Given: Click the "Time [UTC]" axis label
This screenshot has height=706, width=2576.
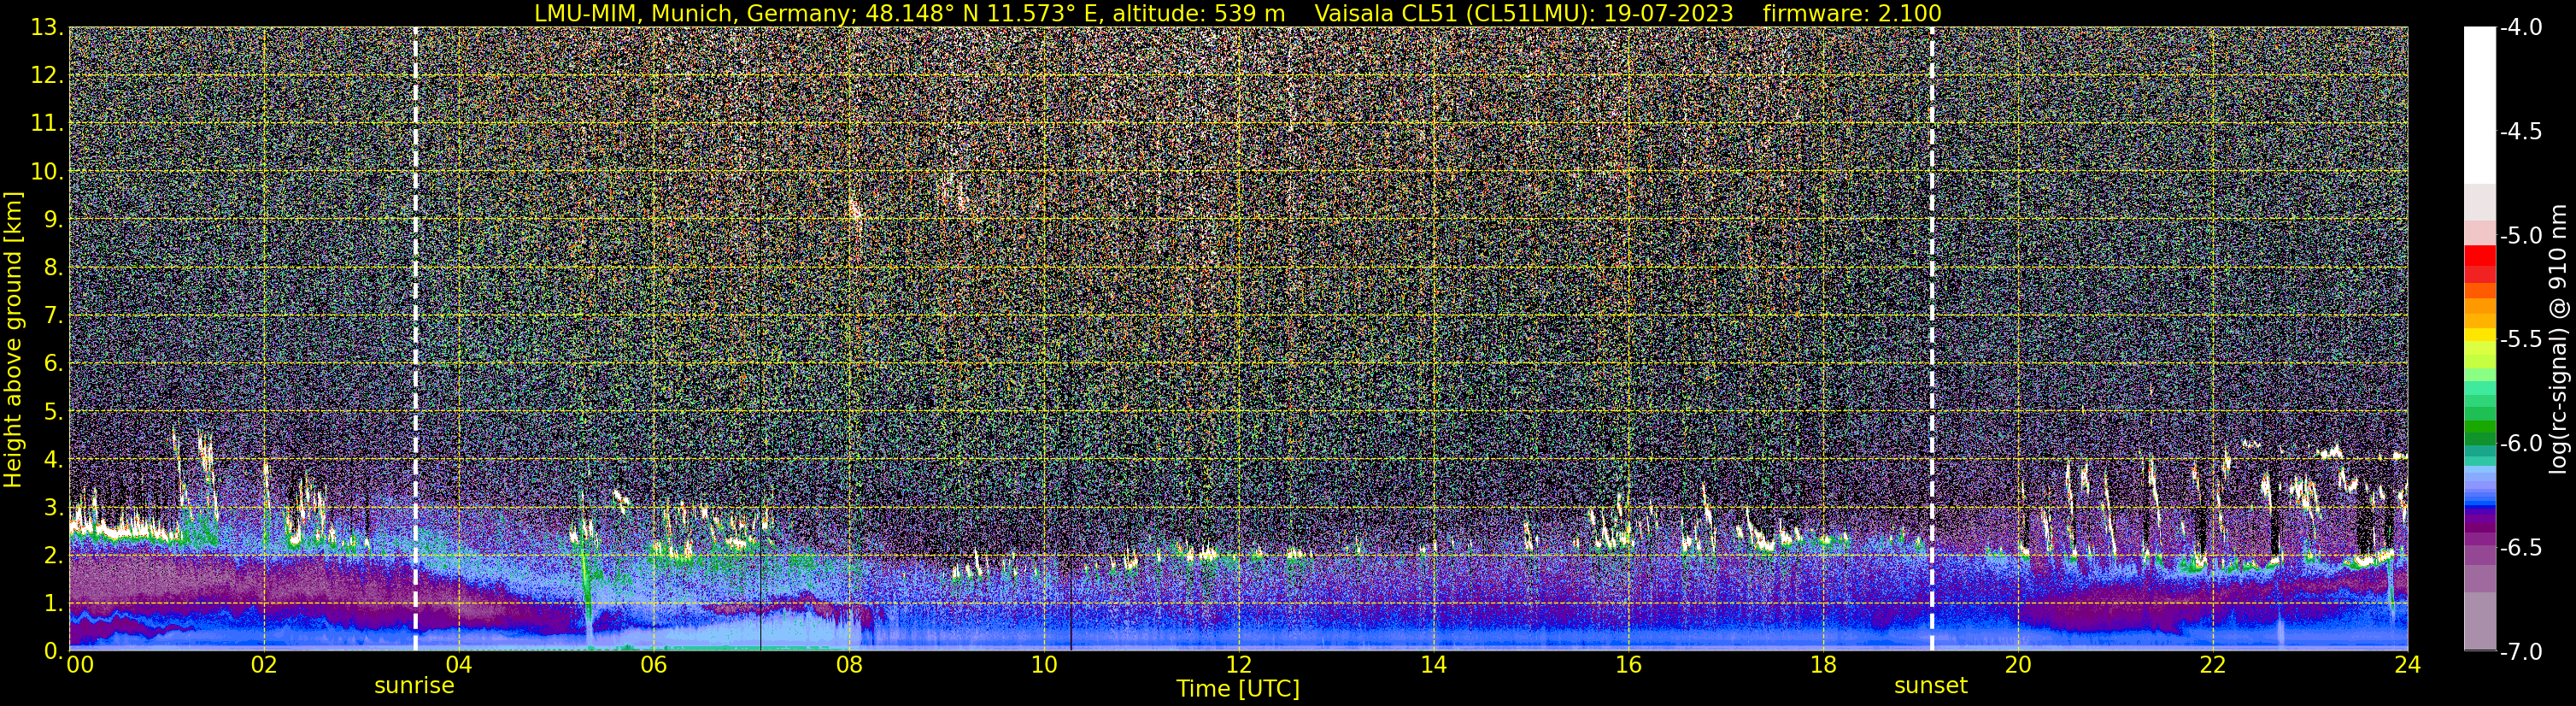Looking at the screenshot, I should [x=1238, y=688].
